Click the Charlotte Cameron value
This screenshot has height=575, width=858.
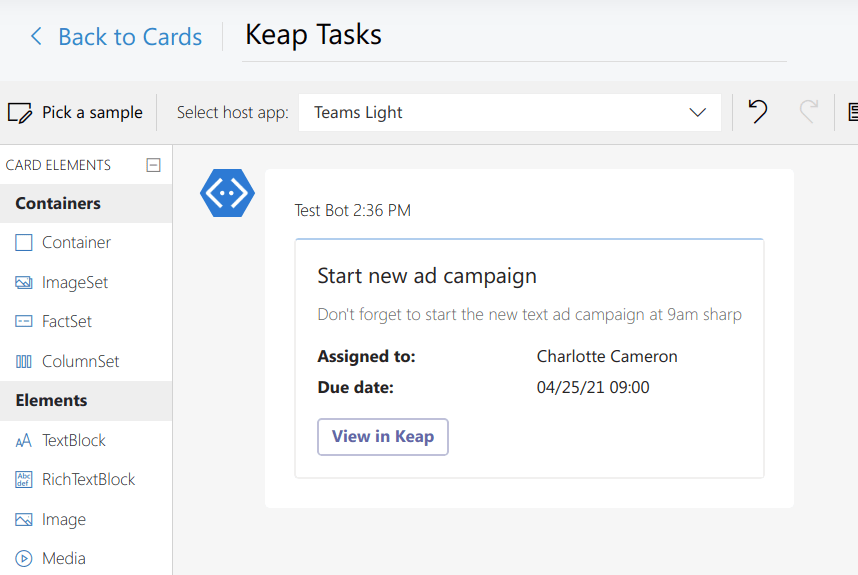[607, 357]
